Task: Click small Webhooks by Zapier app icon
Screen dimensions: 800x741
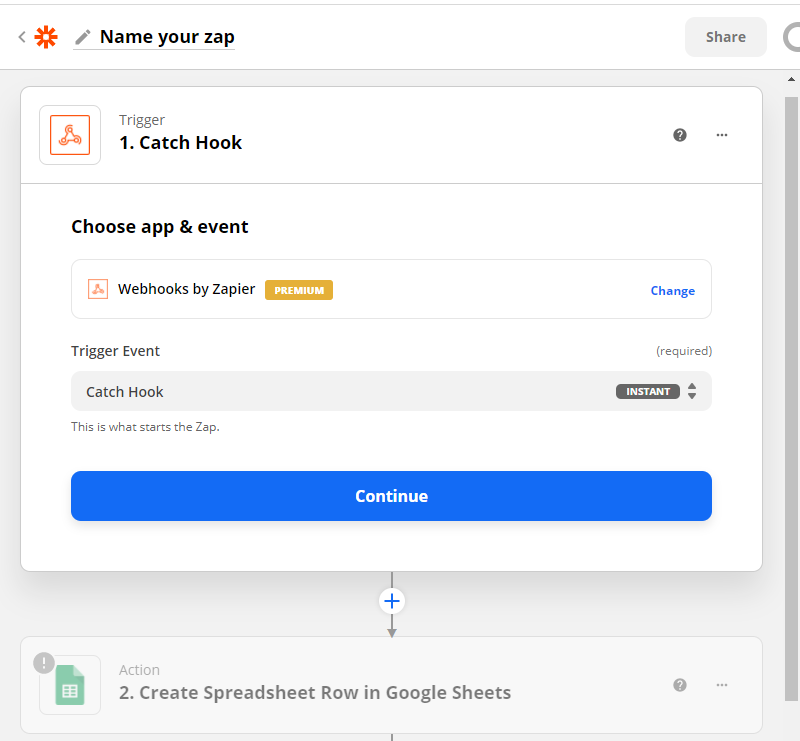Action: pyautogui.click(x=98, y=289)
